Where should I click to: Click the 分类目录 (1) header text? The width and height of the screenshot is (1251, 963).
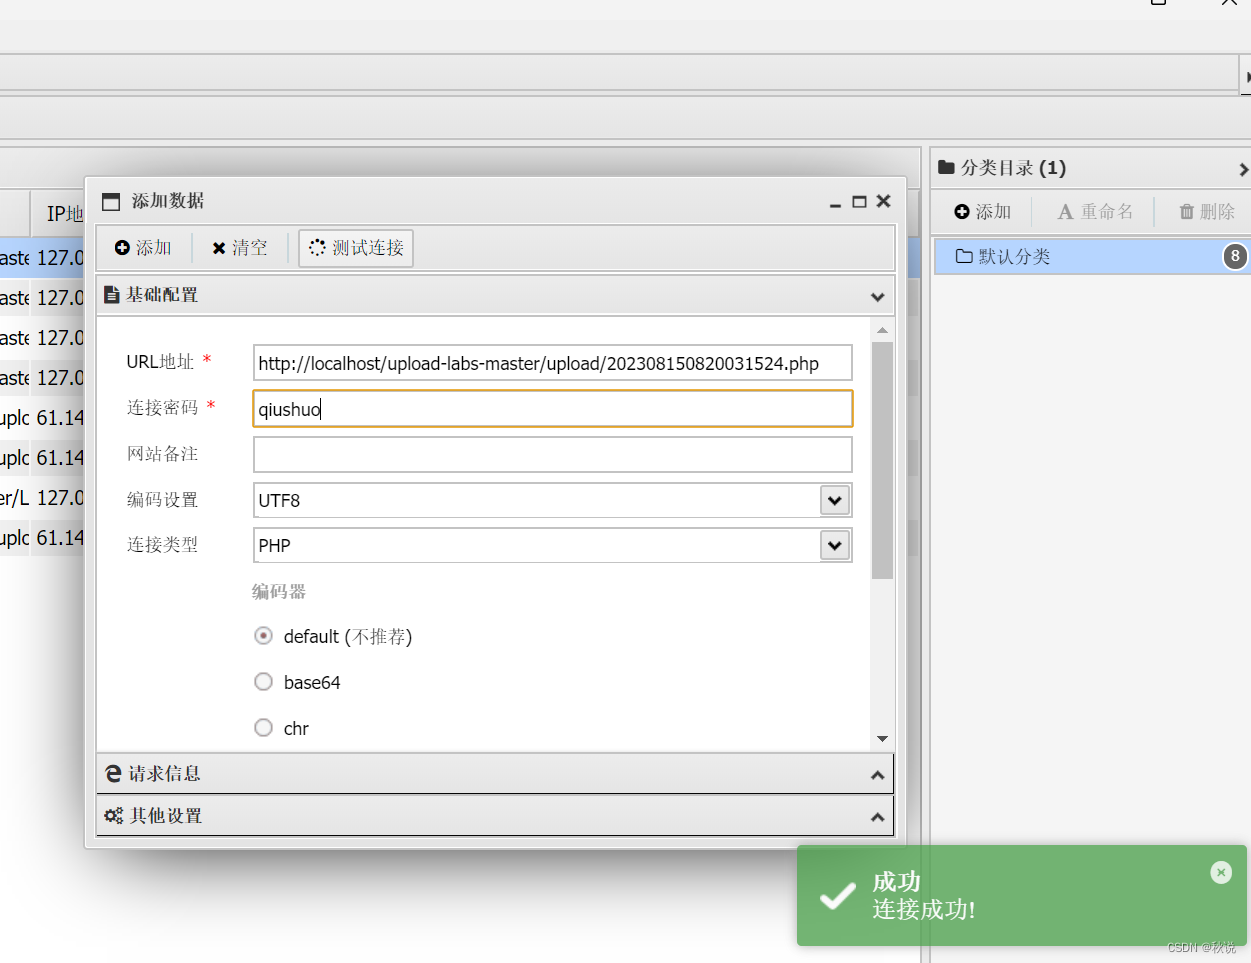[1013, 168]
